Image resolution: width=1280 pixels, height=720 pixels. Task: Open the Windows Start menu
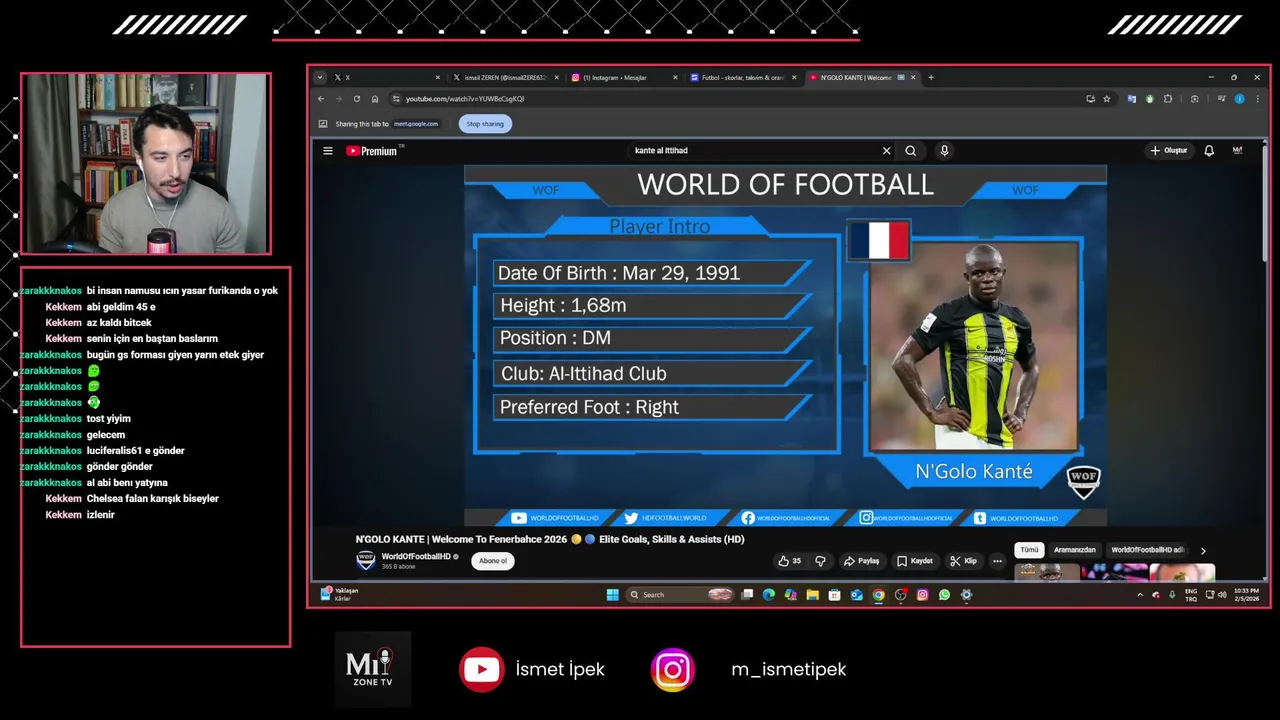(x=612, y=595)
